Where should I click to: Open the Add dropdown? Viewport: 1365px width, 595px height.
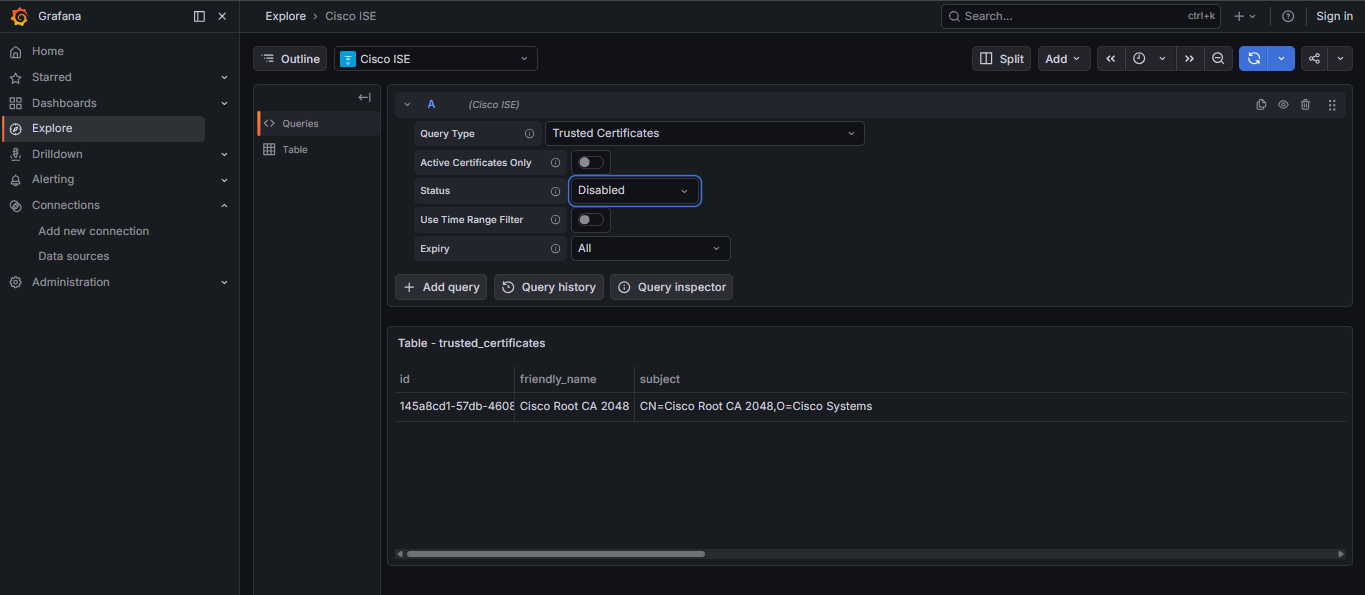1064,59
